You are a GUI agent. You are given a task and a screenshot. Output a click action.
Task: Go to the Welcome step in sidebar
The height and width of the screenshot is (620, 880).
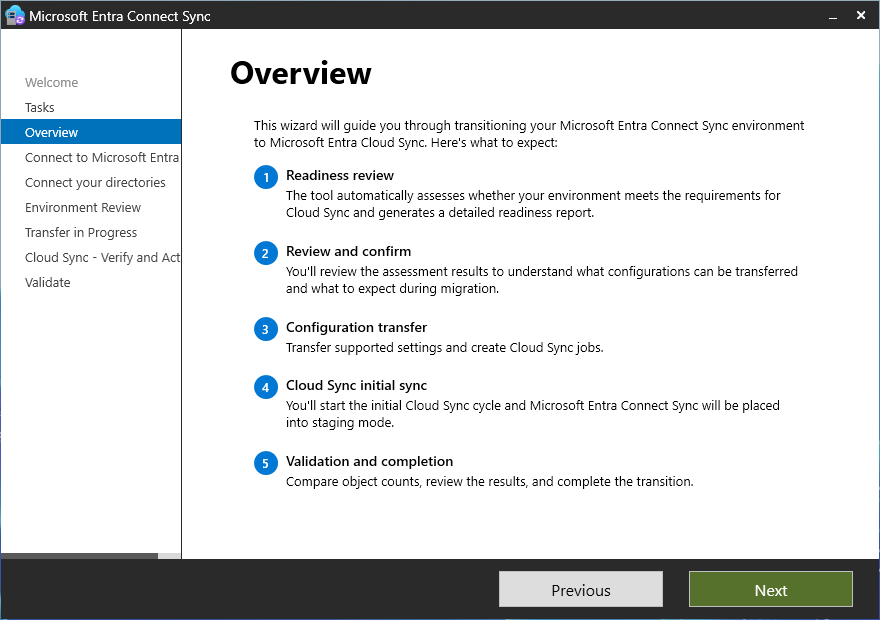tap(51, 82)
